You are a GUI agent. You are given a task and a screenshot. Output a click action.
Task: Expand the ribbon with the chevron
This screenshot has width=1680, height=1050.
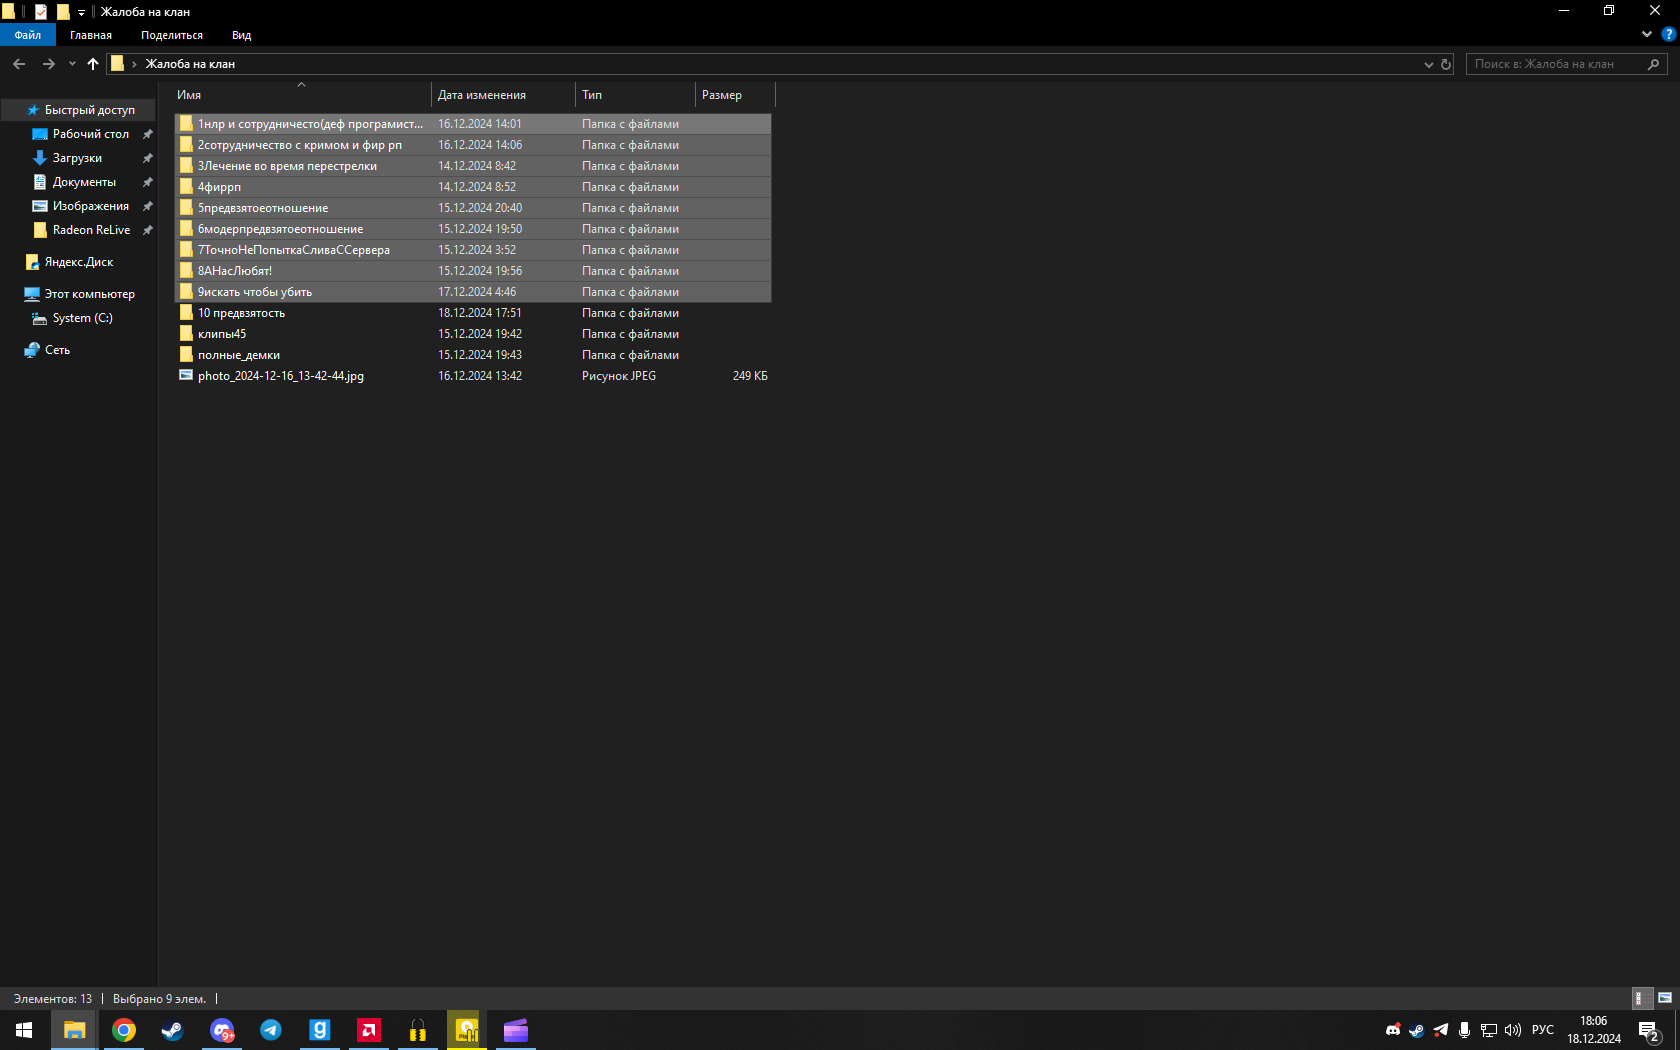tap(1647, 34)
